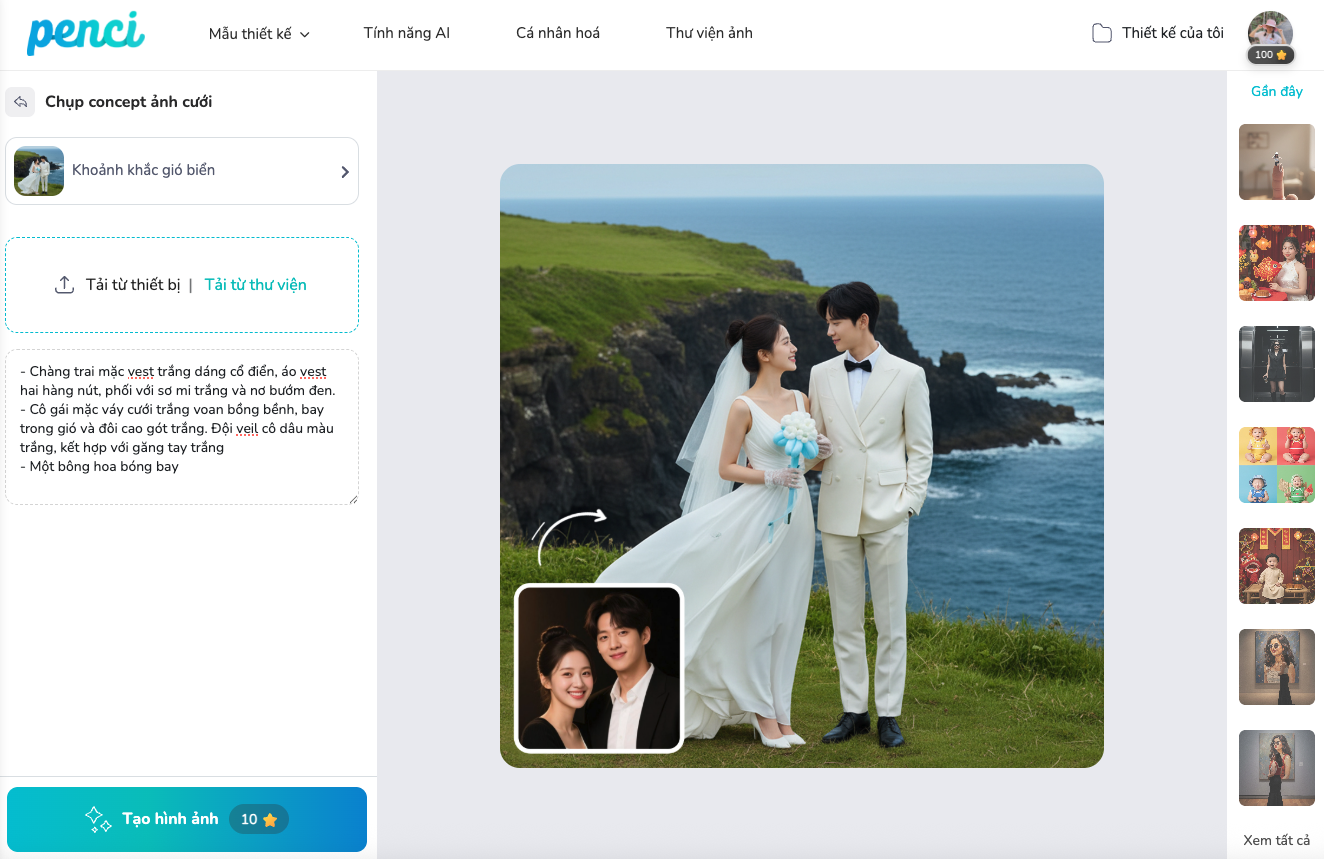Click the sparkle icon on Tạo hình ảnh
Screen dimensions: 1324x859
click(98, 820)
